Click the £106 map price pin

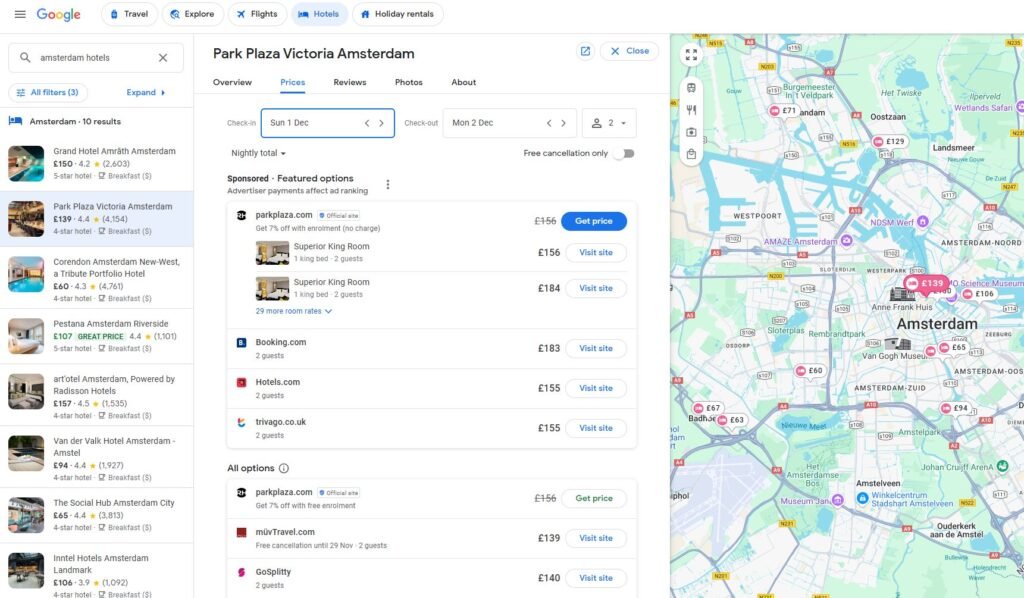point(978,294)
